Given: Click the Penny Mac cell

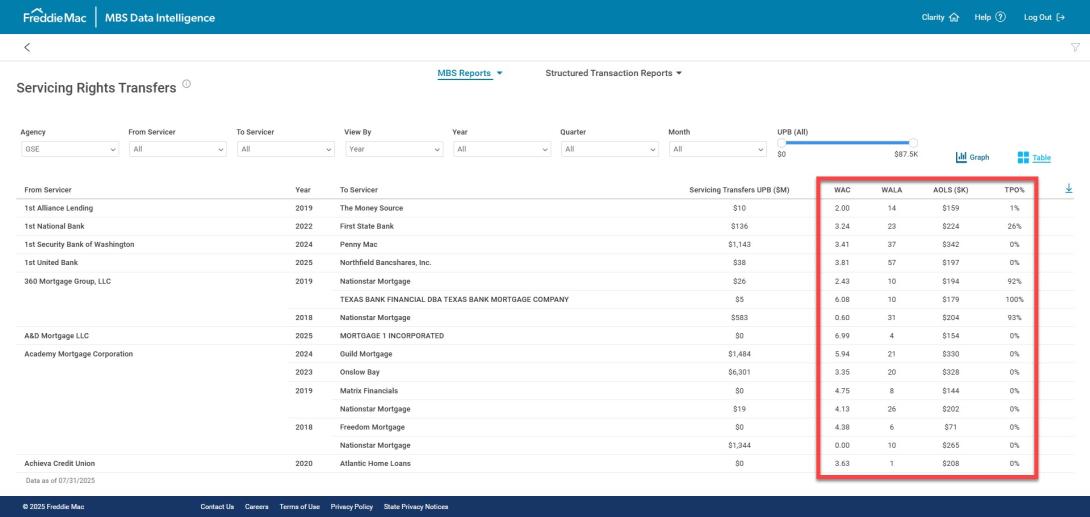Looking at the screenshot, I should (x=358, y=244).
